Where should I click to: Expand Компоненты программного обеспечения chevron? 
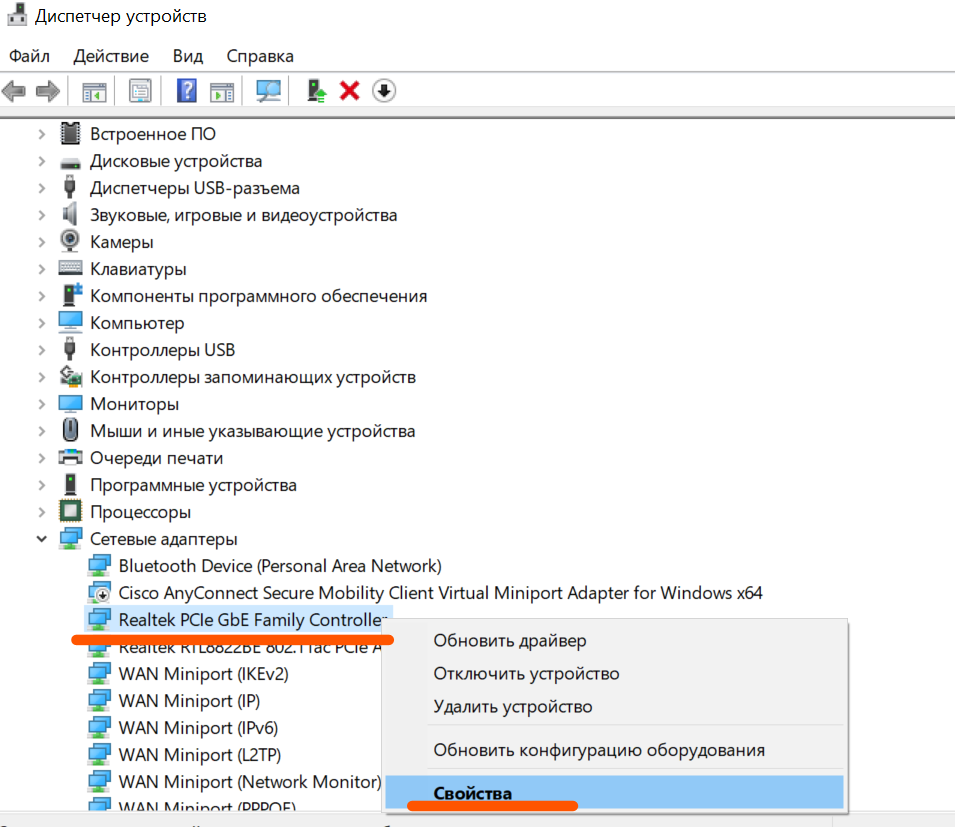[x=41, y=296]
